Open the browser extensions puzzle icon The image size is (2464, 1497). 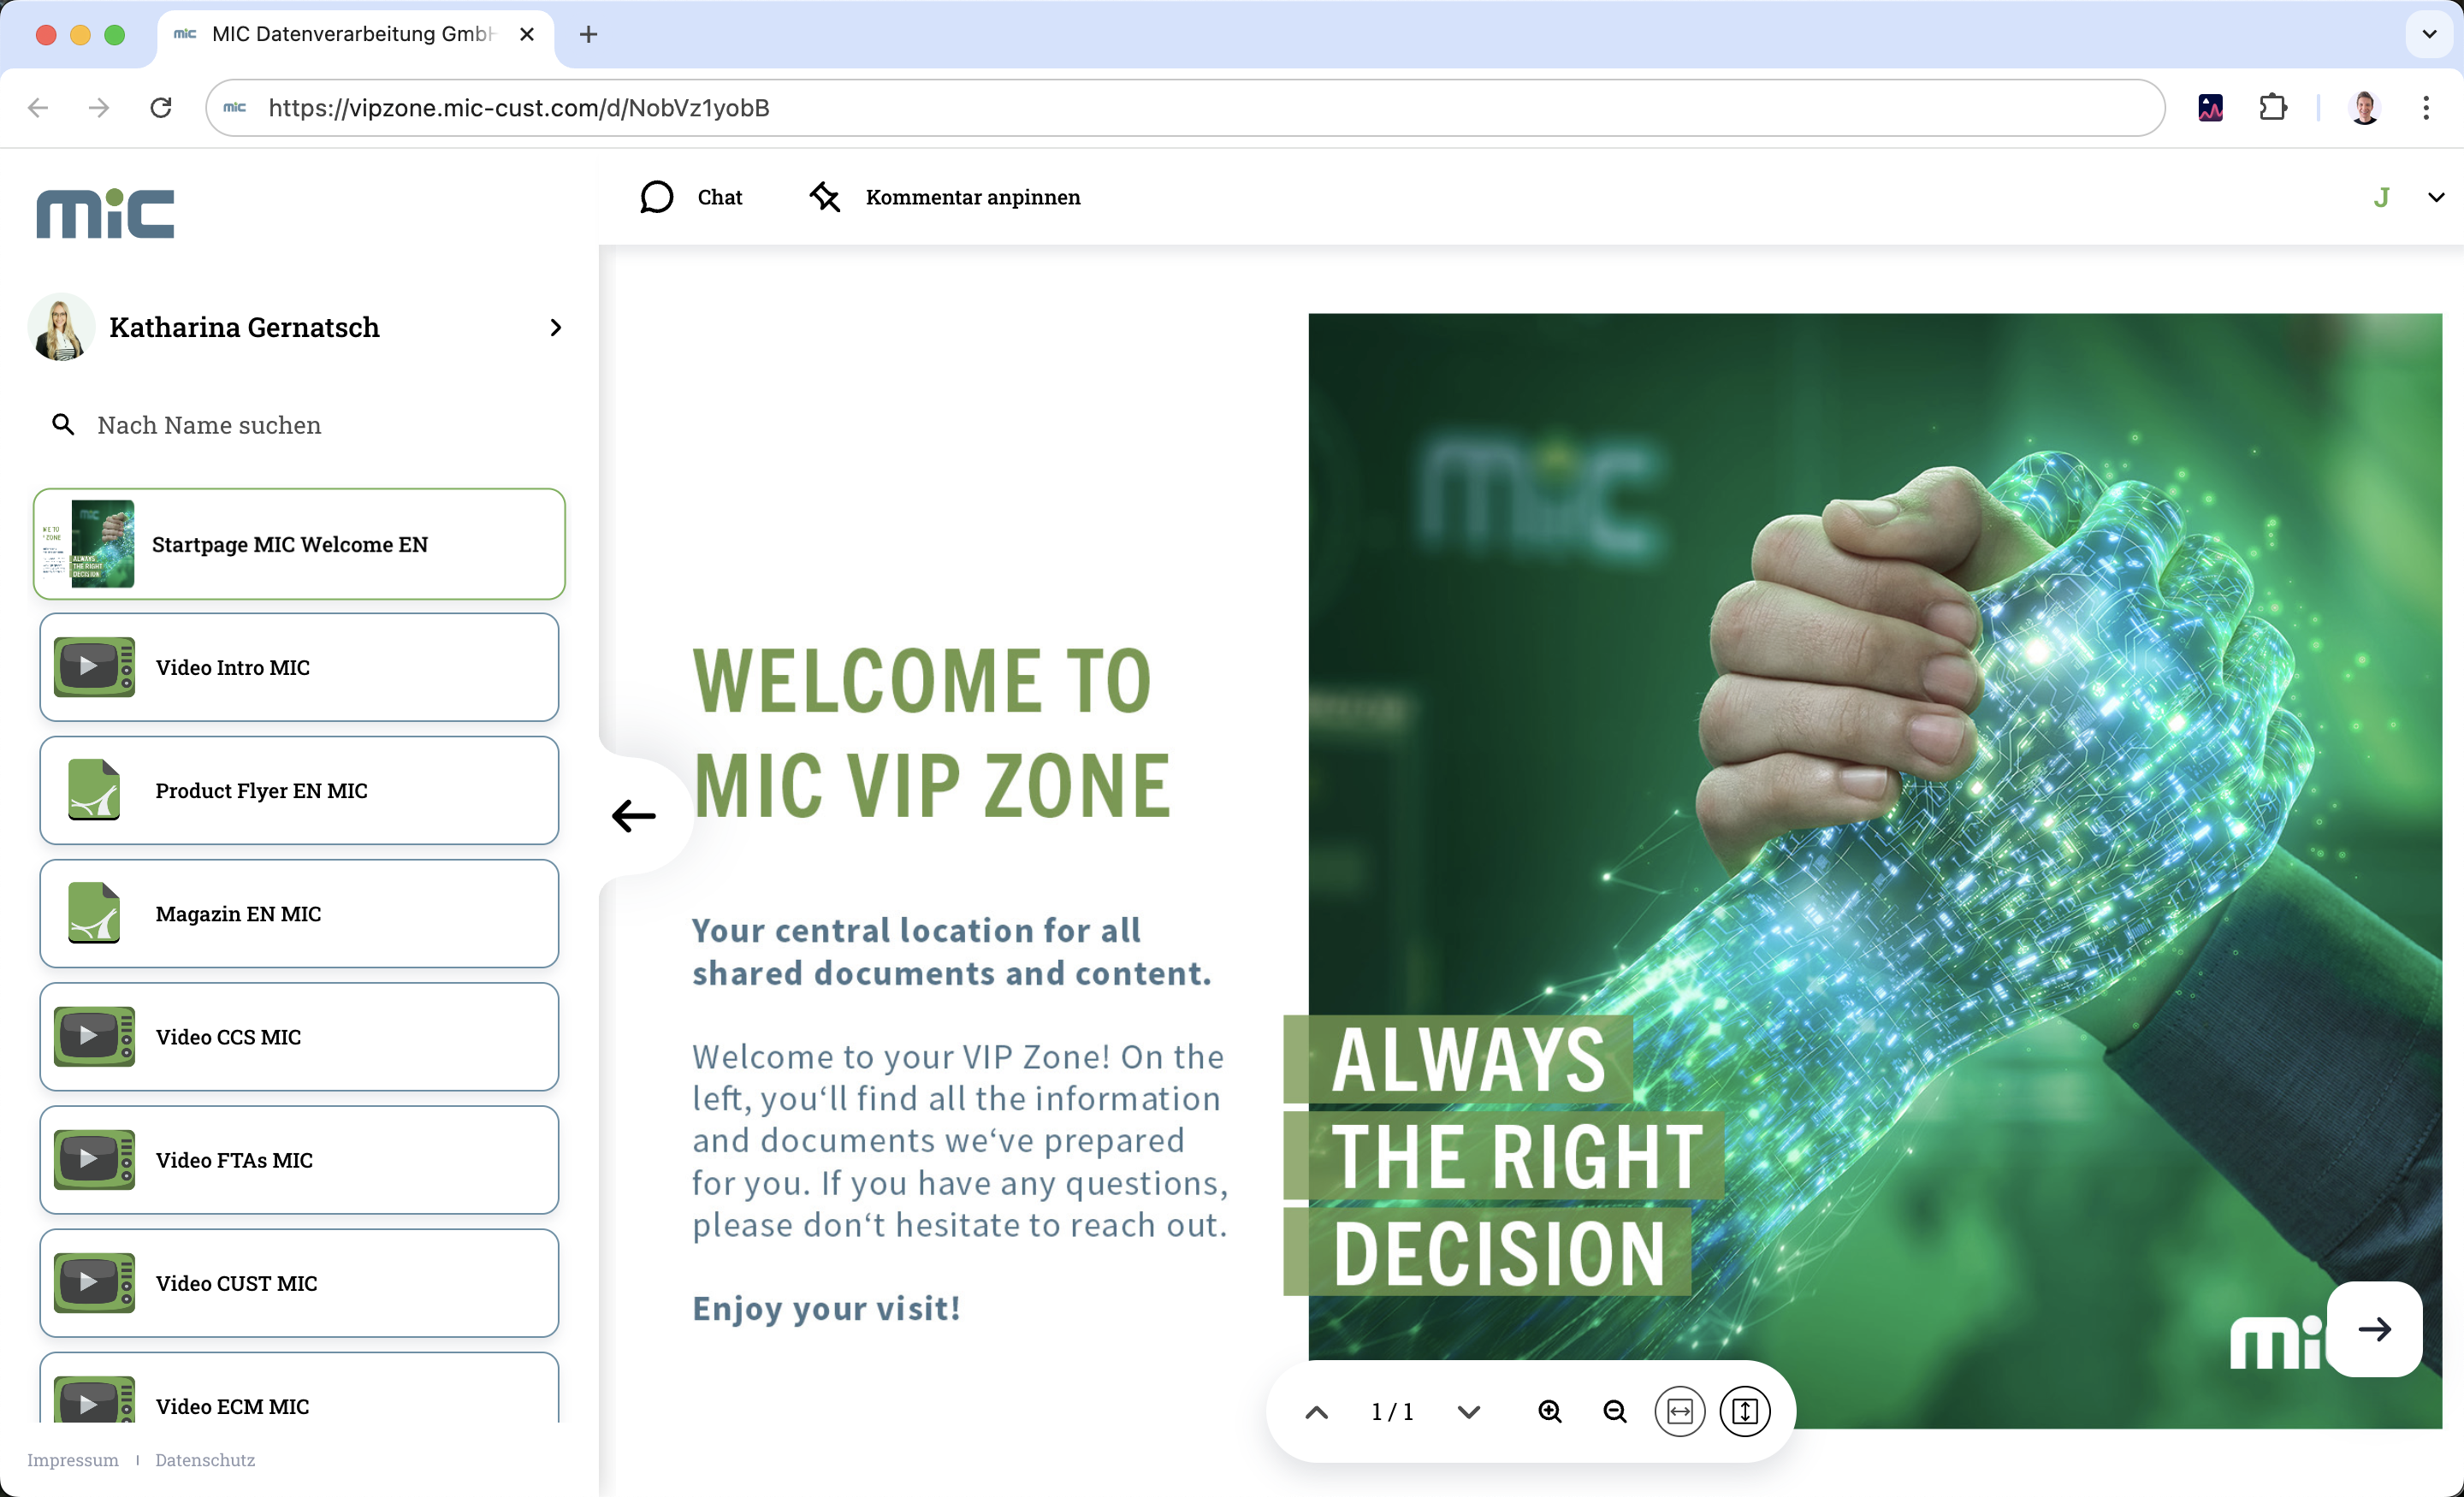coord(2273,107)
